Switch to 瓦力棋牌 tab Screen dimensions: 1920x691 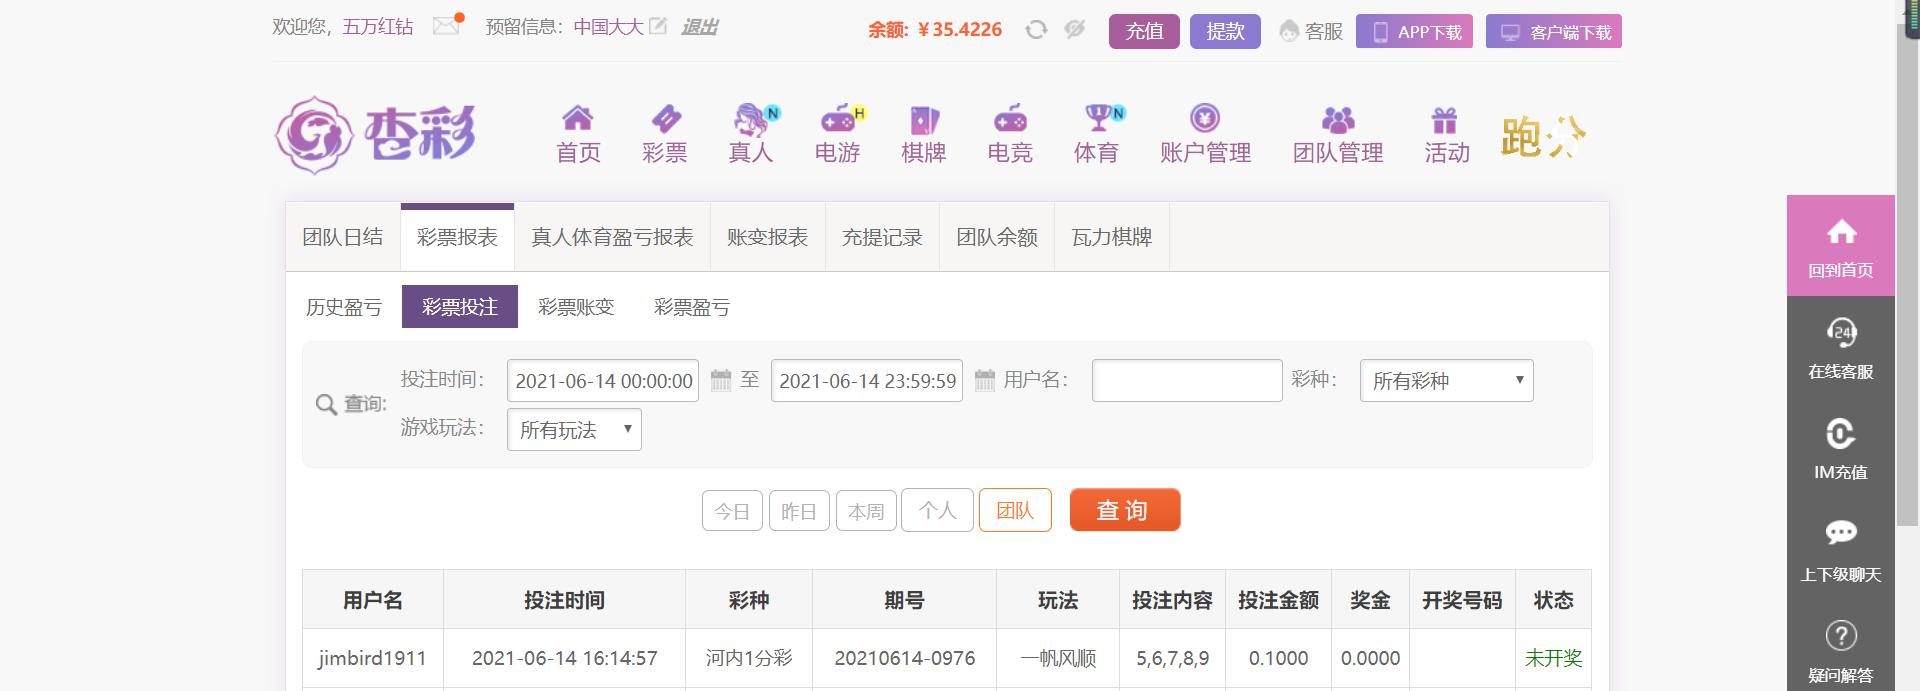[x=1112, y=237]
